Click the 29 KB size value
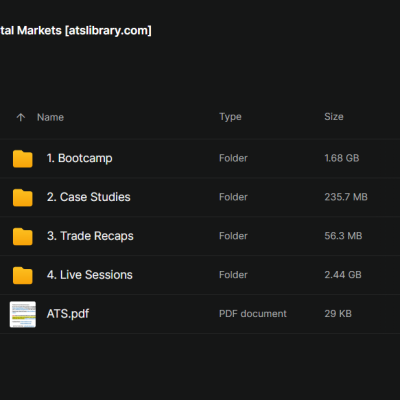400x400 pixels. pos(338,314)
